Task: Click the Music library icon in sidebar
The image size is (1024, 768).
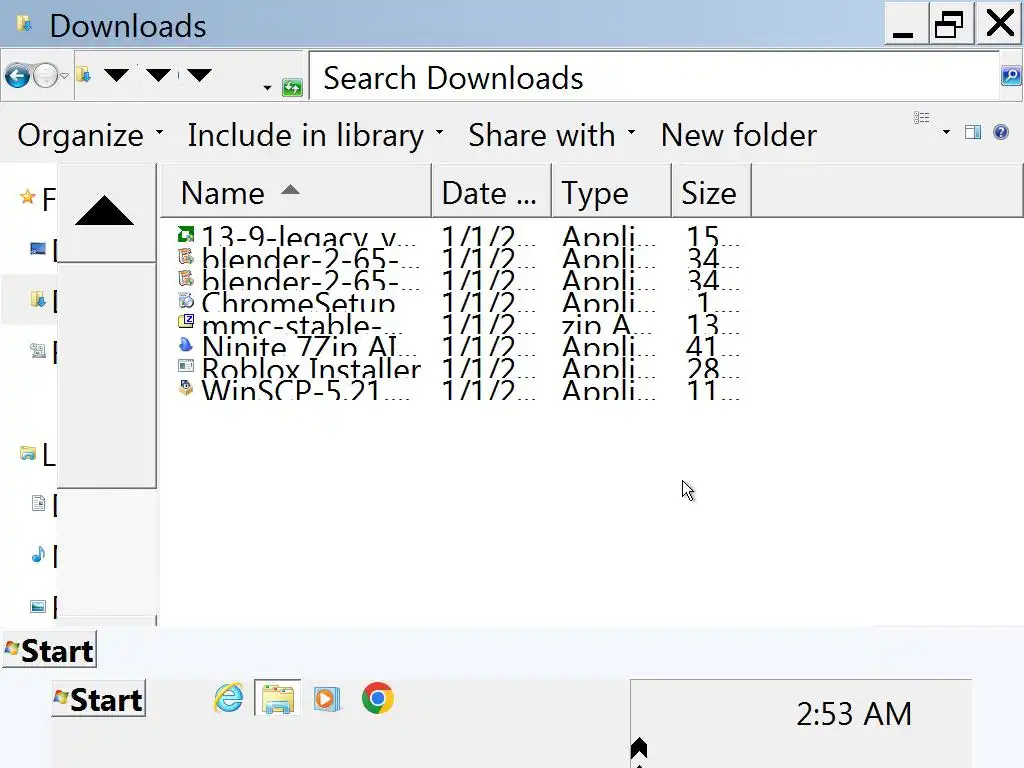Action: pyautogui.click(x=38, y=554)
